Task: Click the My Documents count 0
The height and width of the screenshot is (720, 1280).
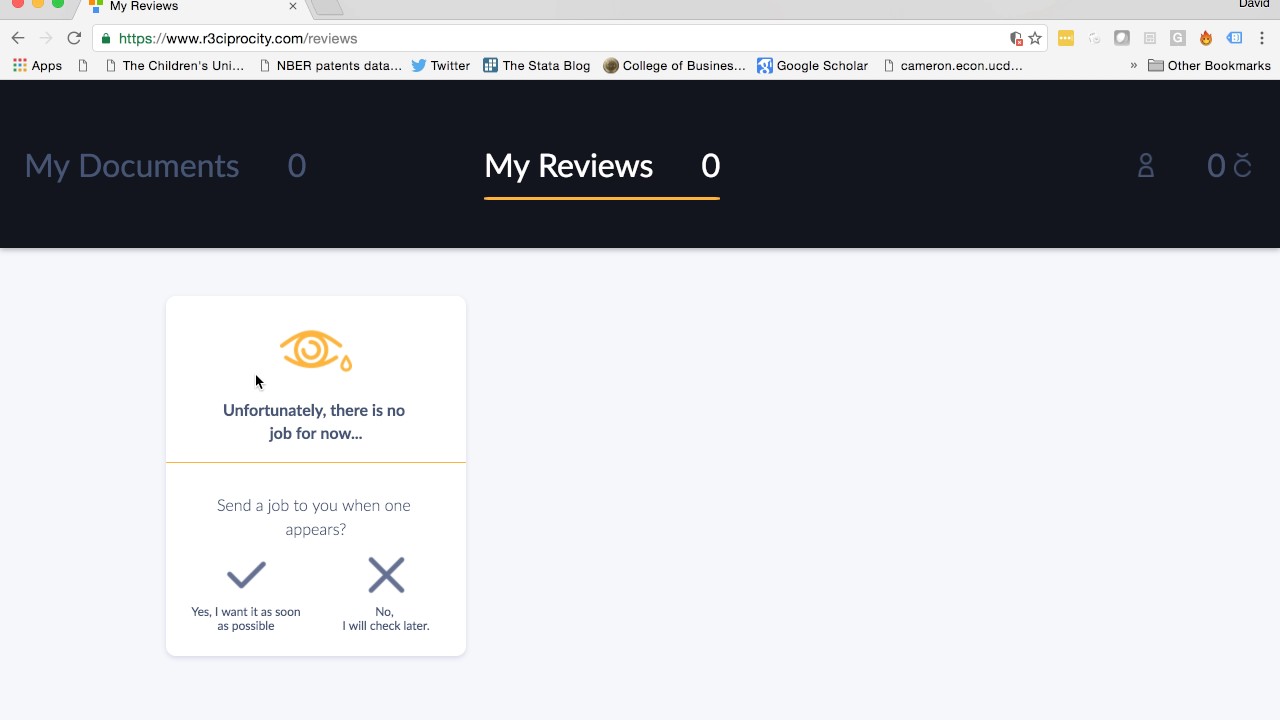Action: [297, 165]
